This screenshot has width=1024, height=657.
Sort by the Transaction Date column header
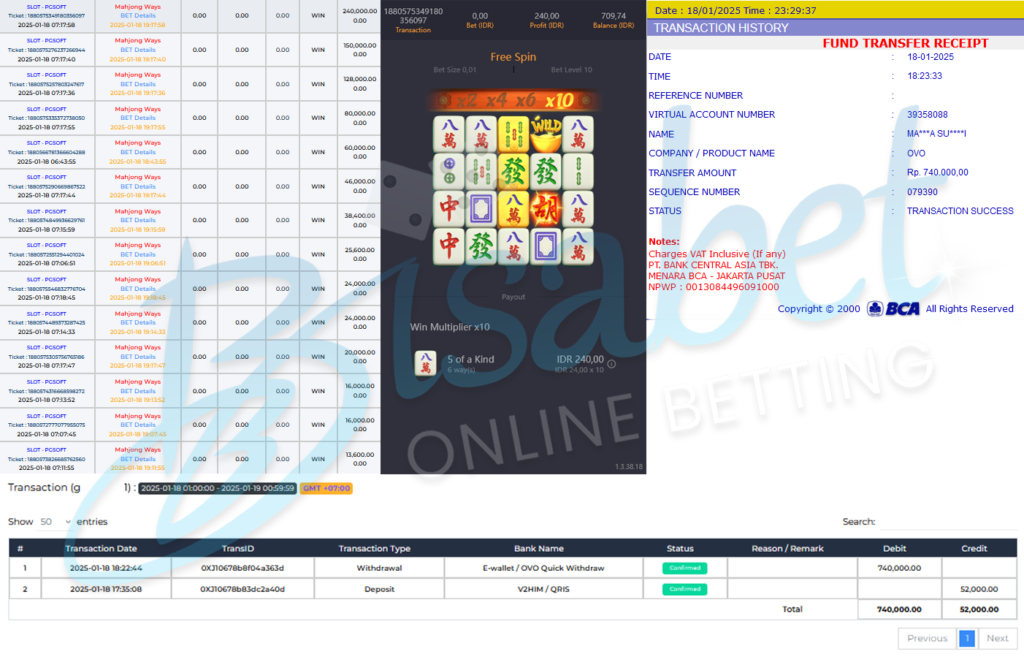(101, 548)
